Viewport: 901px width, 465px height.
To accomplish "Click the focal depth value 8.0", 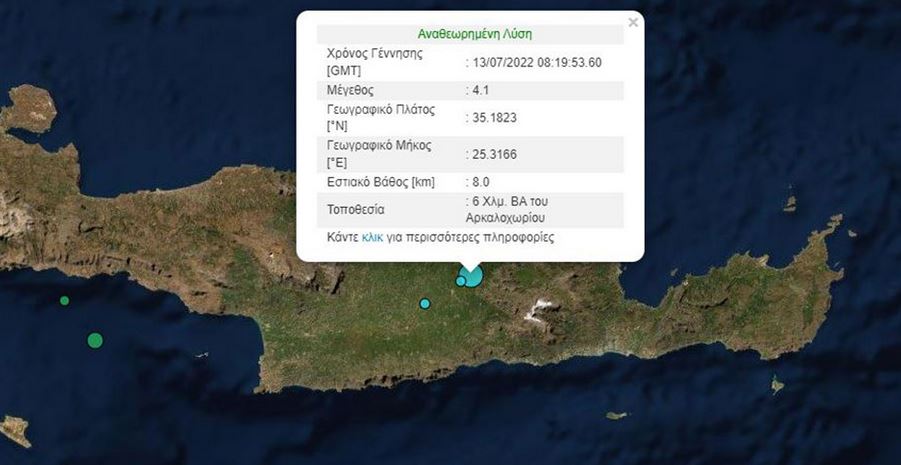I will 480,182.
